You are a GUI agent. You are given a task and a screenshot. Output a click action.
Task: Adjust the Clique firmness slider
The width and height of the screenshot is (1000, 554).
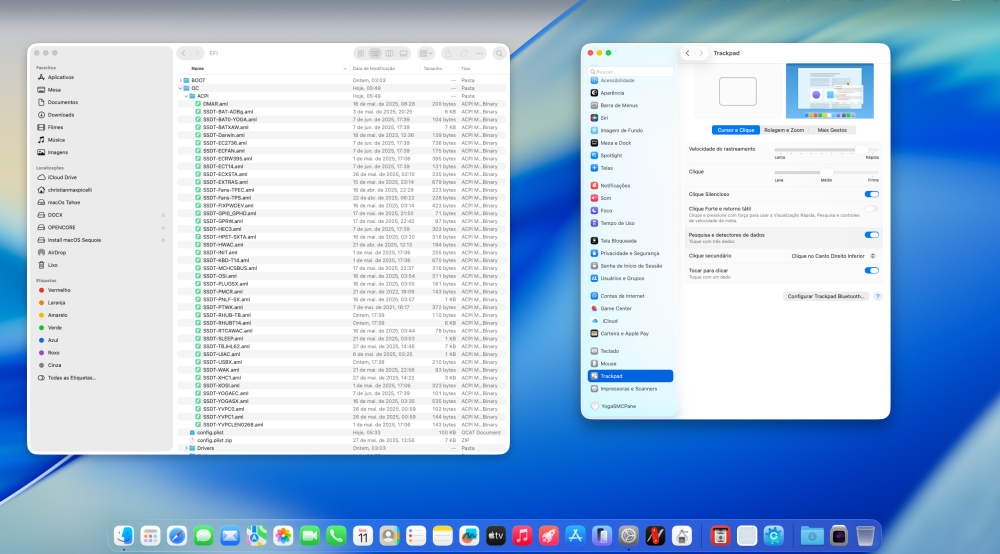(x=827, y=172)
